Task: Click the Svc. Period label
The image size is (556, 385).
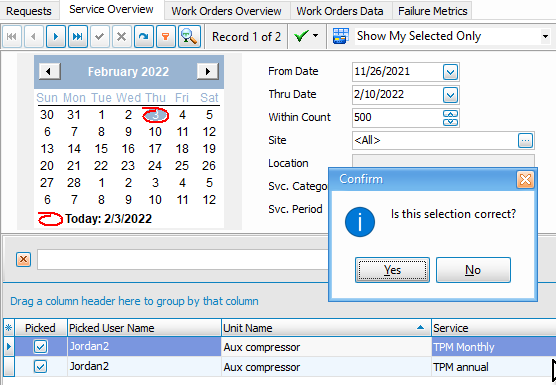Action: point(295,209)
